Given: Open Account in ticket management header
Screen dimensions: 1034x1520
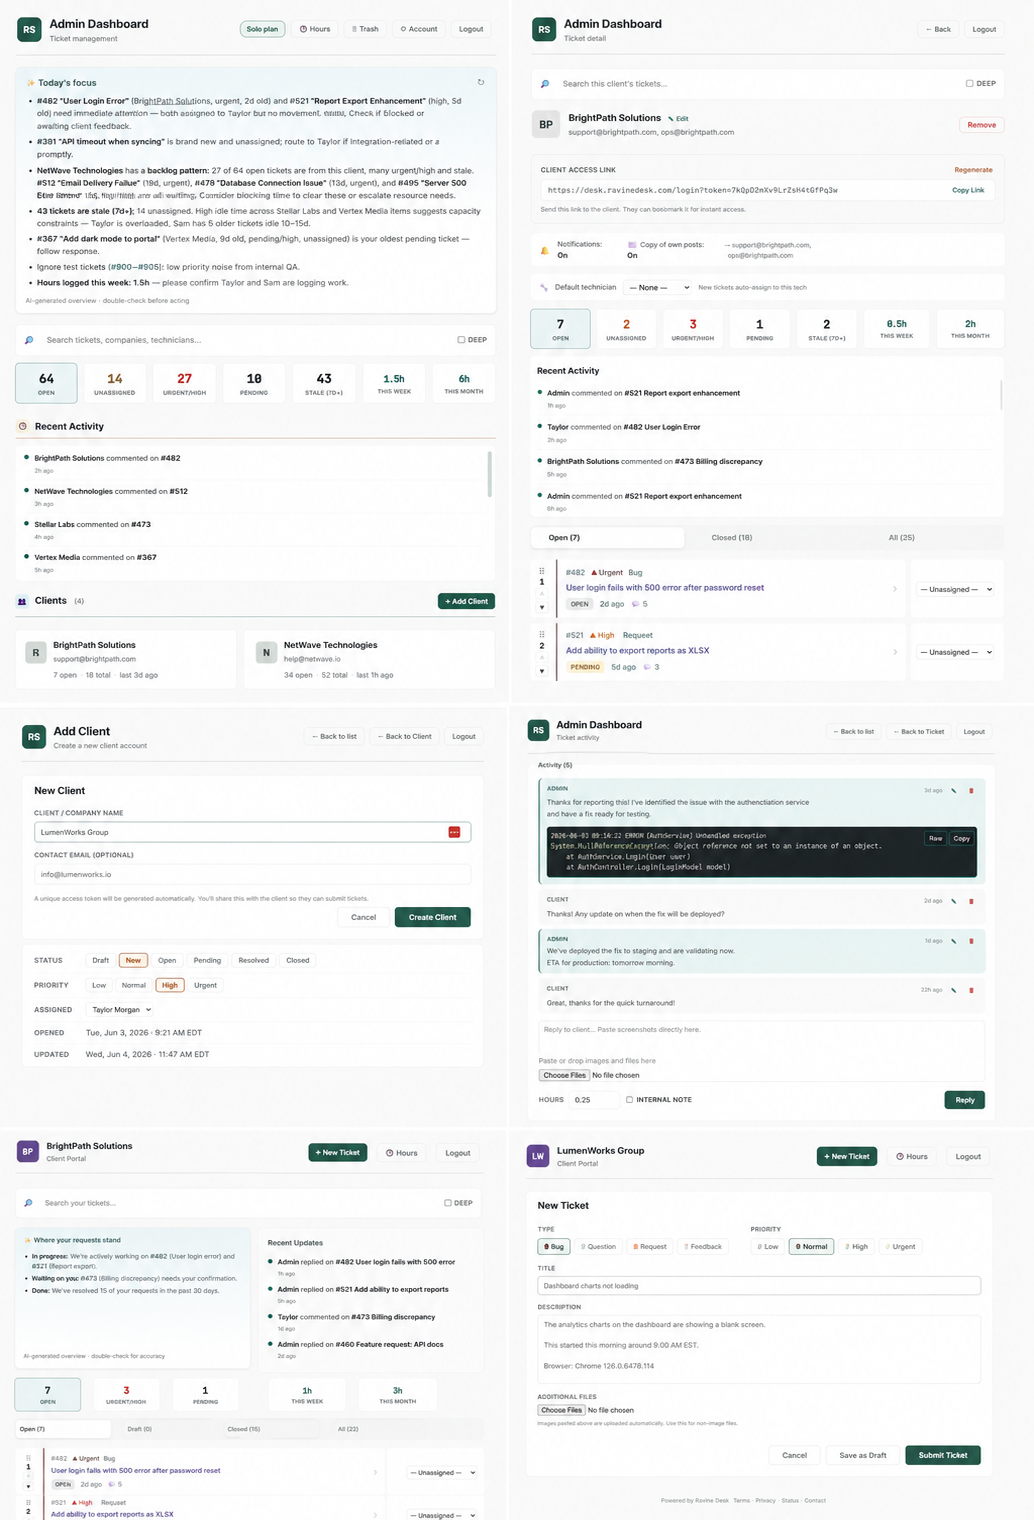Looking at the screenshot, I should (x=419, y=29).
